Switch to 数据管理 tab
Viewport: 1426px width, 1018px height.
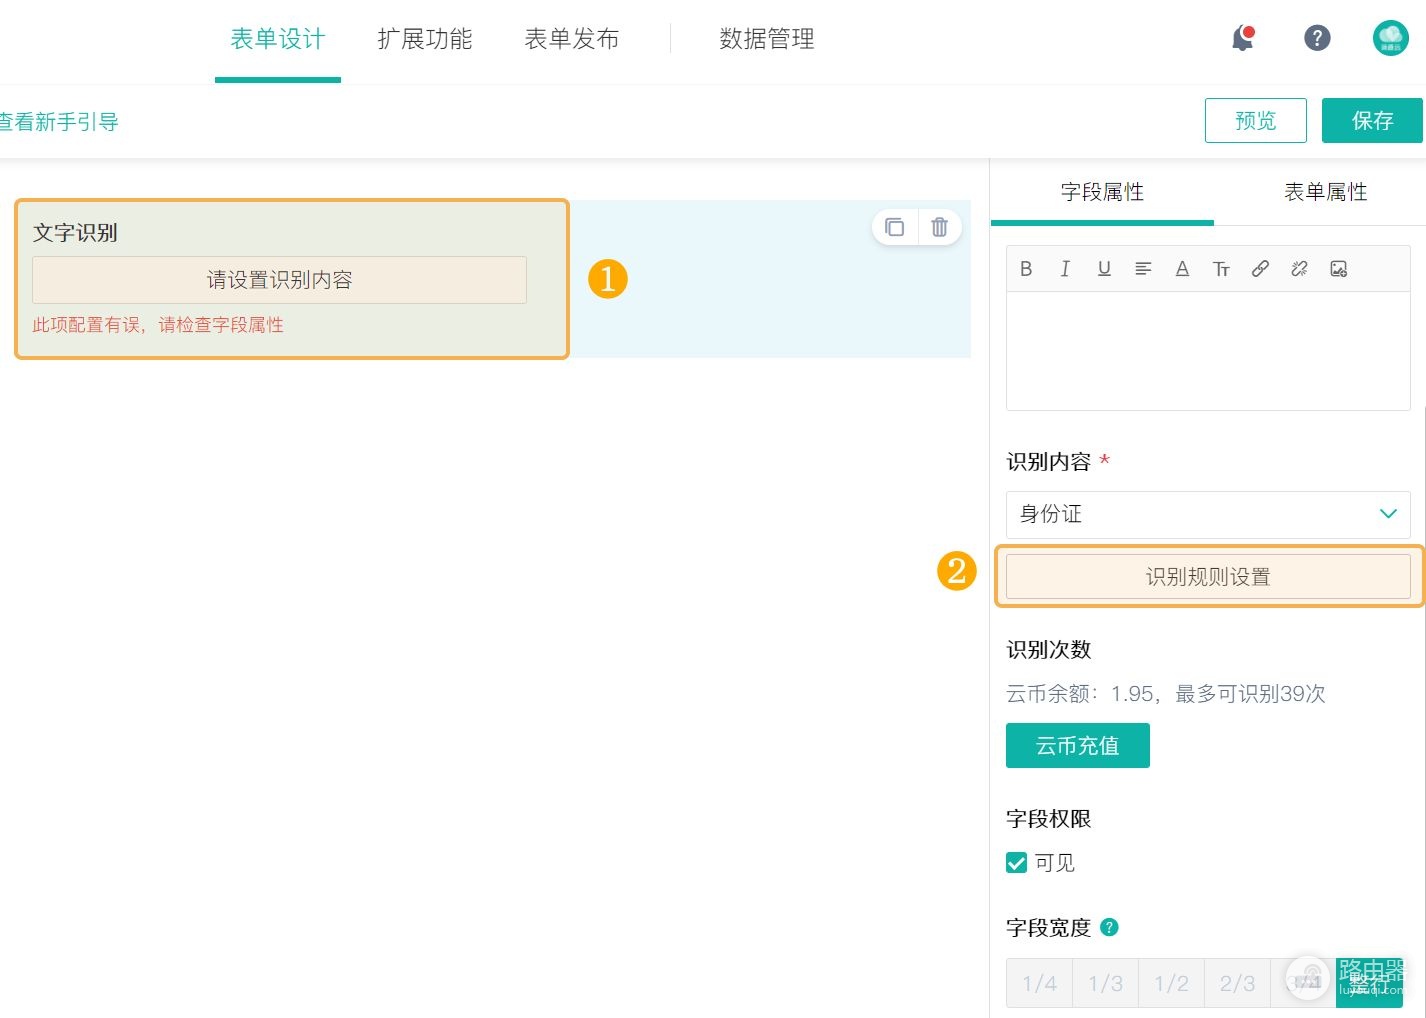(x=767, y=39)
